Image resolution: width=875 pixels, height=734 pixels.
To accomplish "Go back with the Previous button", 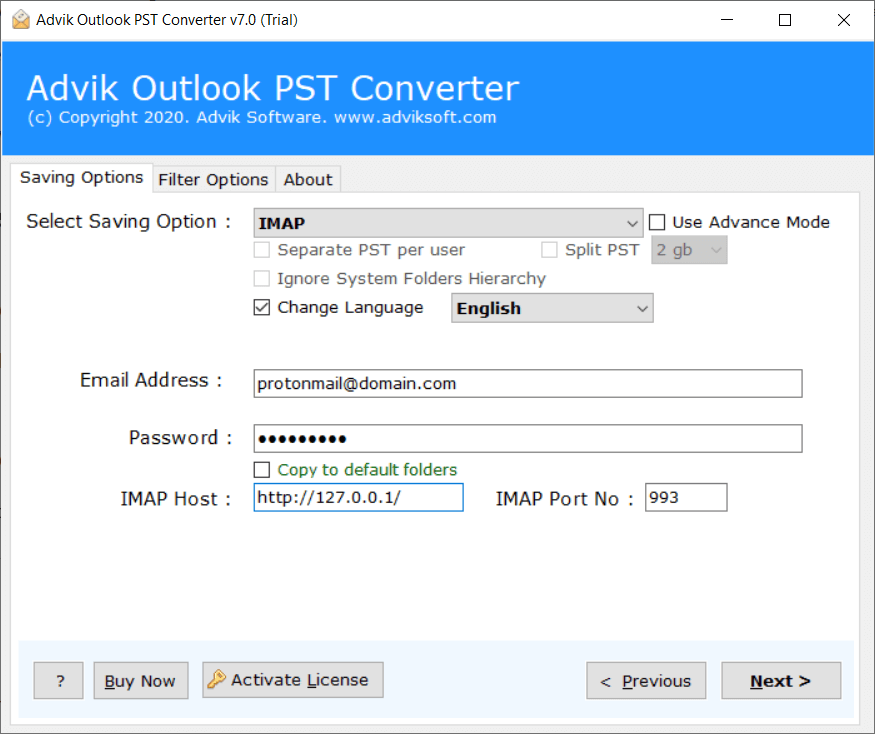I will point(646,680).
